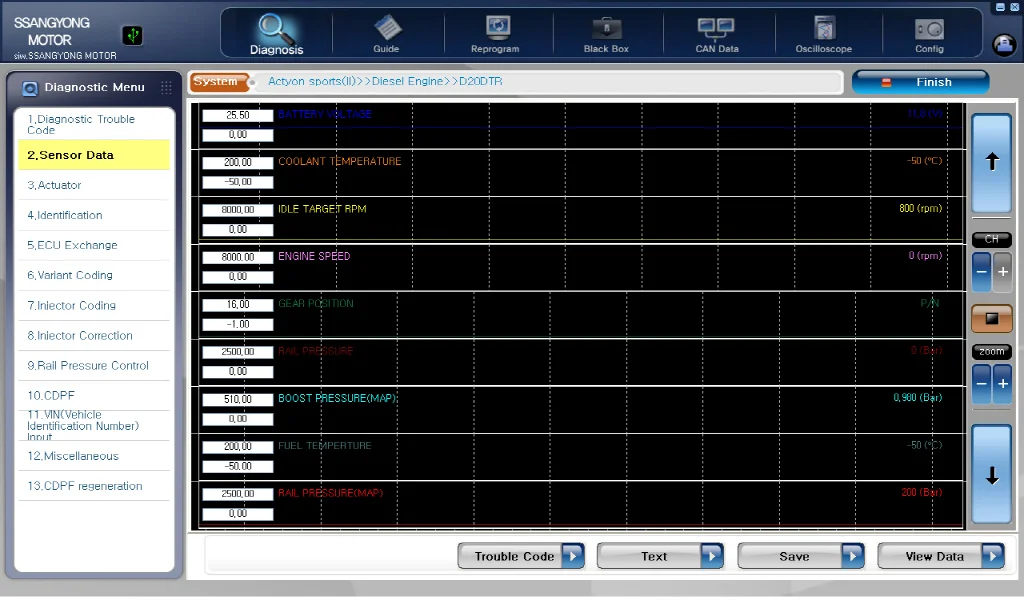Open the Trouble Code button
Viewport: 1024px width, 600px height.
(520, 556)
